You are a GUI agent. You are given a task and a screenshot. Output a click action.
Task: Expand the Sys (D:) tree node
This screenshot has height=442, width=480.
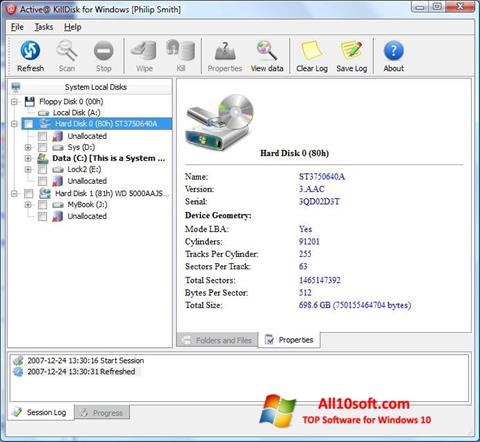[x=28, y=147]
